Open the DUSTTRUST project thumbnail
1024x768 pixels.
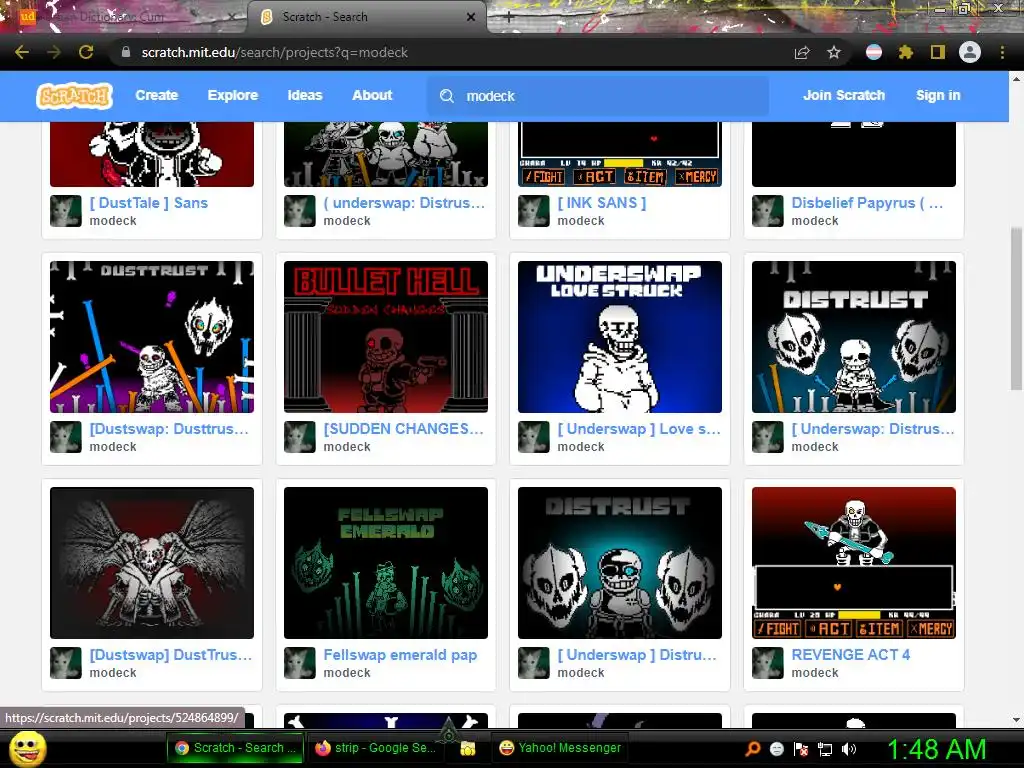152,337
